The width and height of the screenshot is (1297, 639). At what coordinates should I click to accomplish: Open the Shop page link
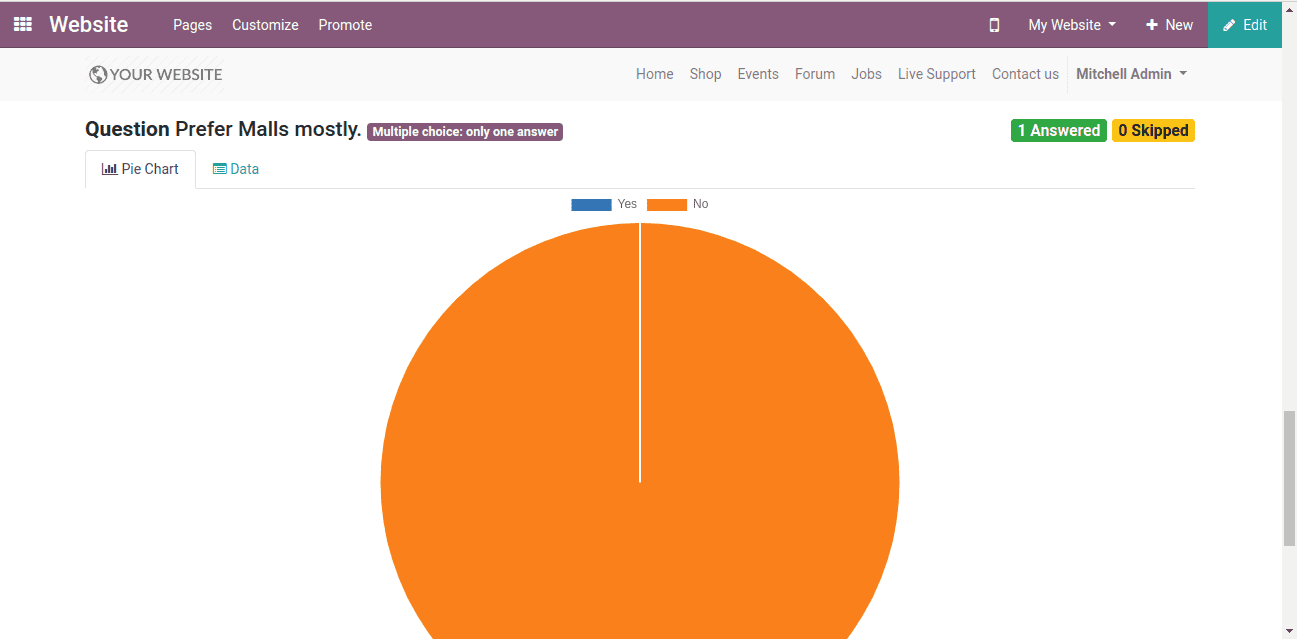click(705, 74)
